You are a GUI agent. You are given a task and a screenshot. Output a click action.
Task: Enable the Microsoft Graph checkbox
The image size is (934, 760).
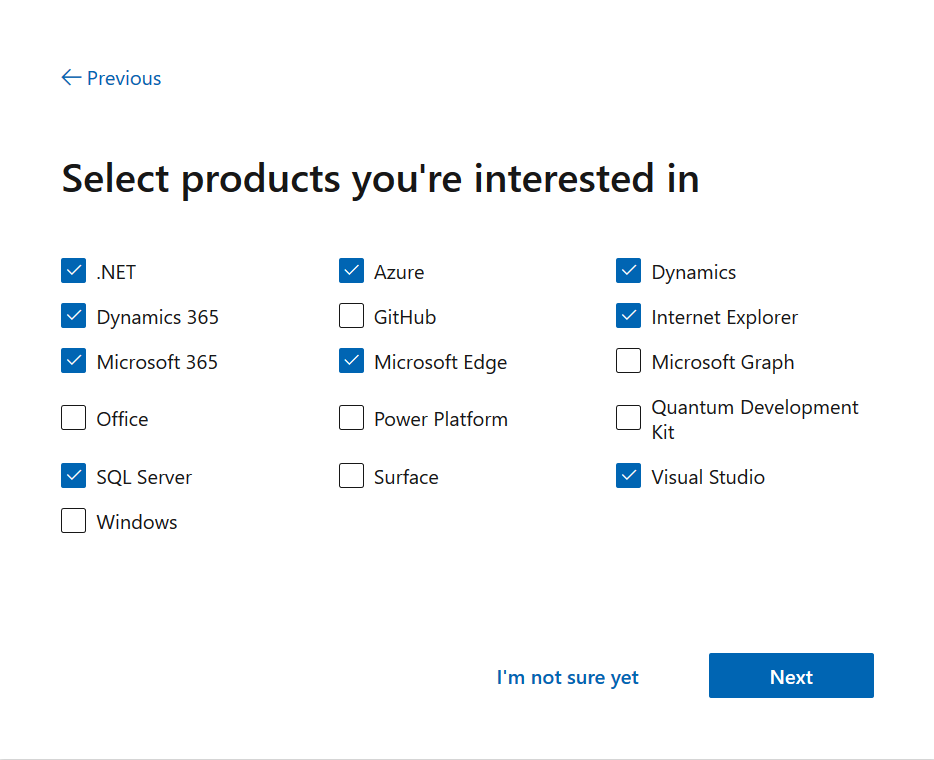click(628, 361)
